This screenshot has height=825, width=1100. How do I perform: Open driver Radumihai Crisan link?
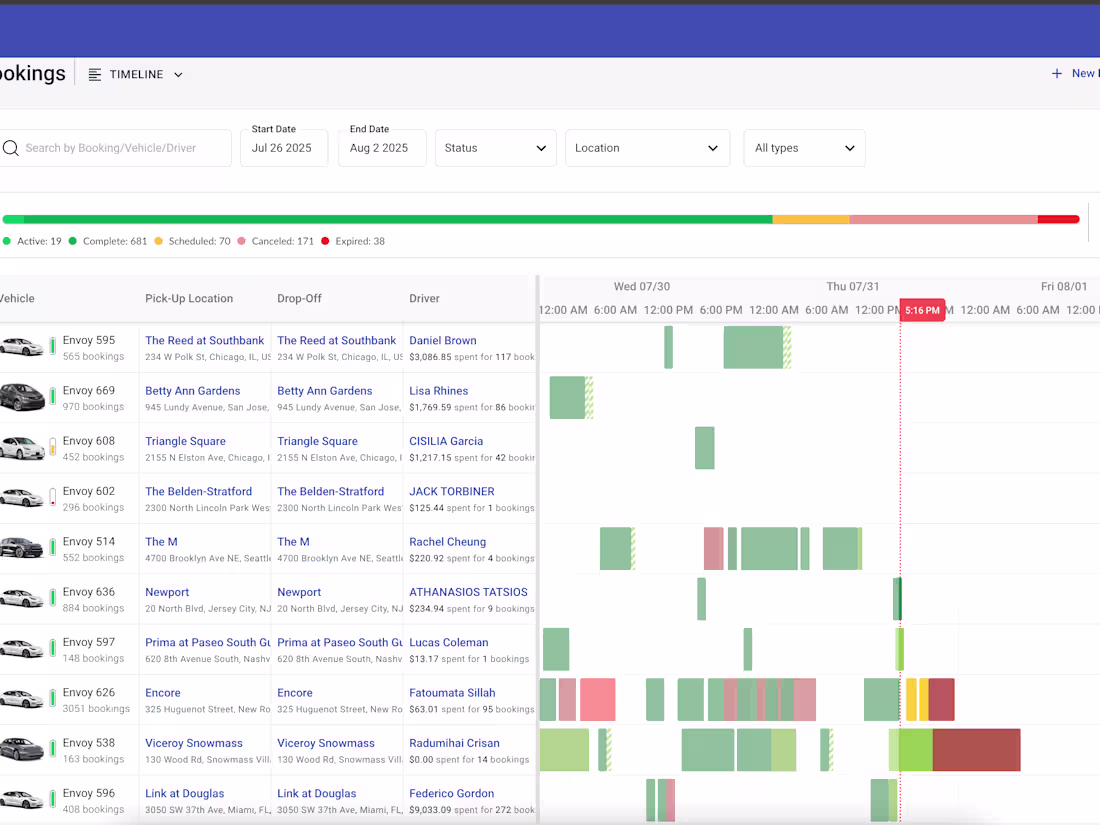(x=455, y=743)
